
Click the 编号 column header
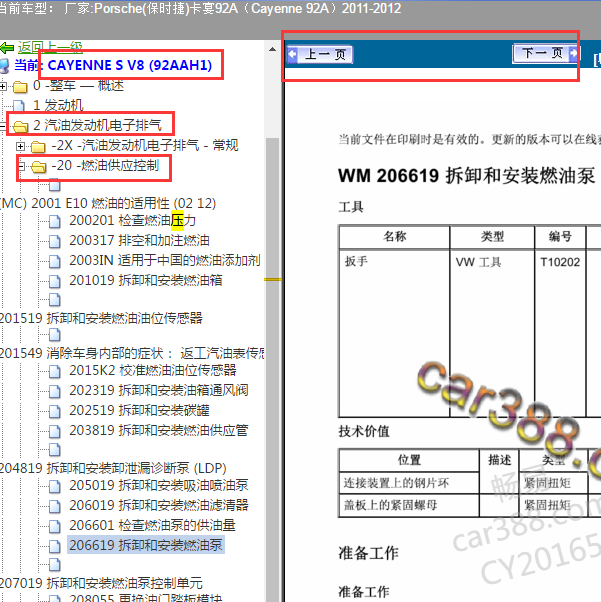(x=560, y=236)
